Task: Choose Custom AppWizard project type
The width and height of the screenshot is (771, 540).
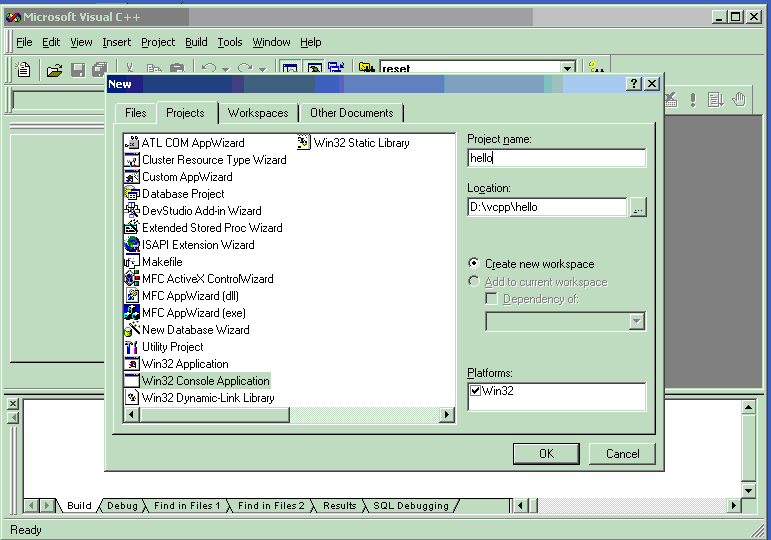Action: (179, 177)
